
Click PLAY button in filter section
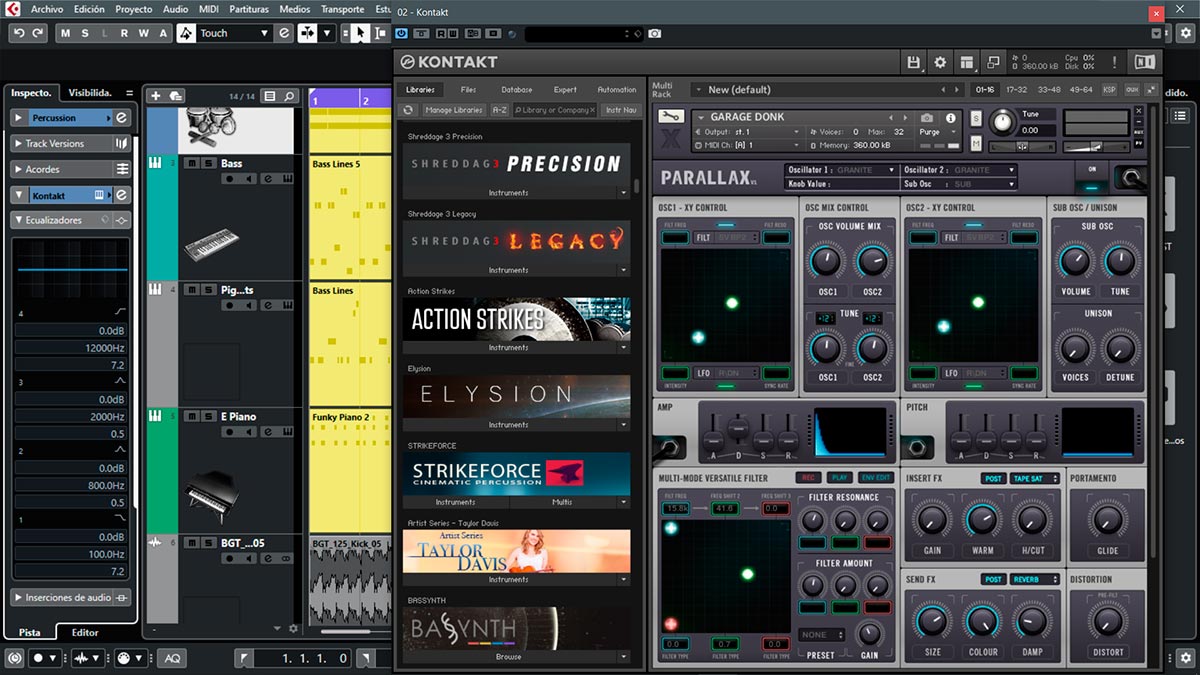[x=840, y=478]
